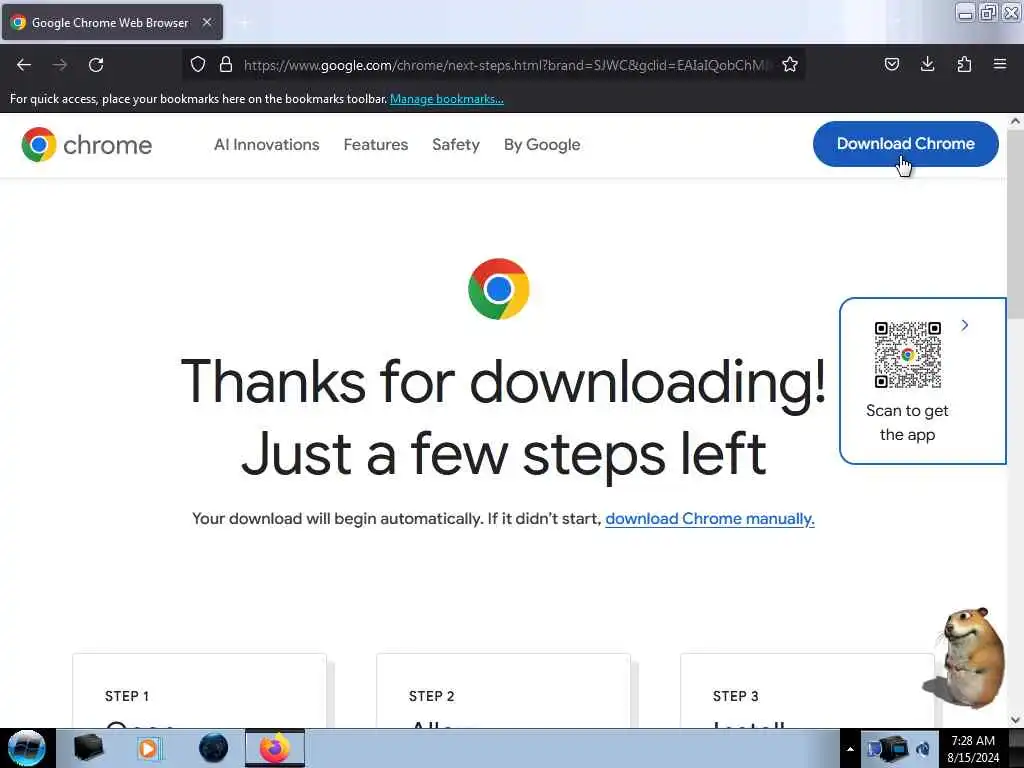Open AI Innovations nav item

point(266,144)
